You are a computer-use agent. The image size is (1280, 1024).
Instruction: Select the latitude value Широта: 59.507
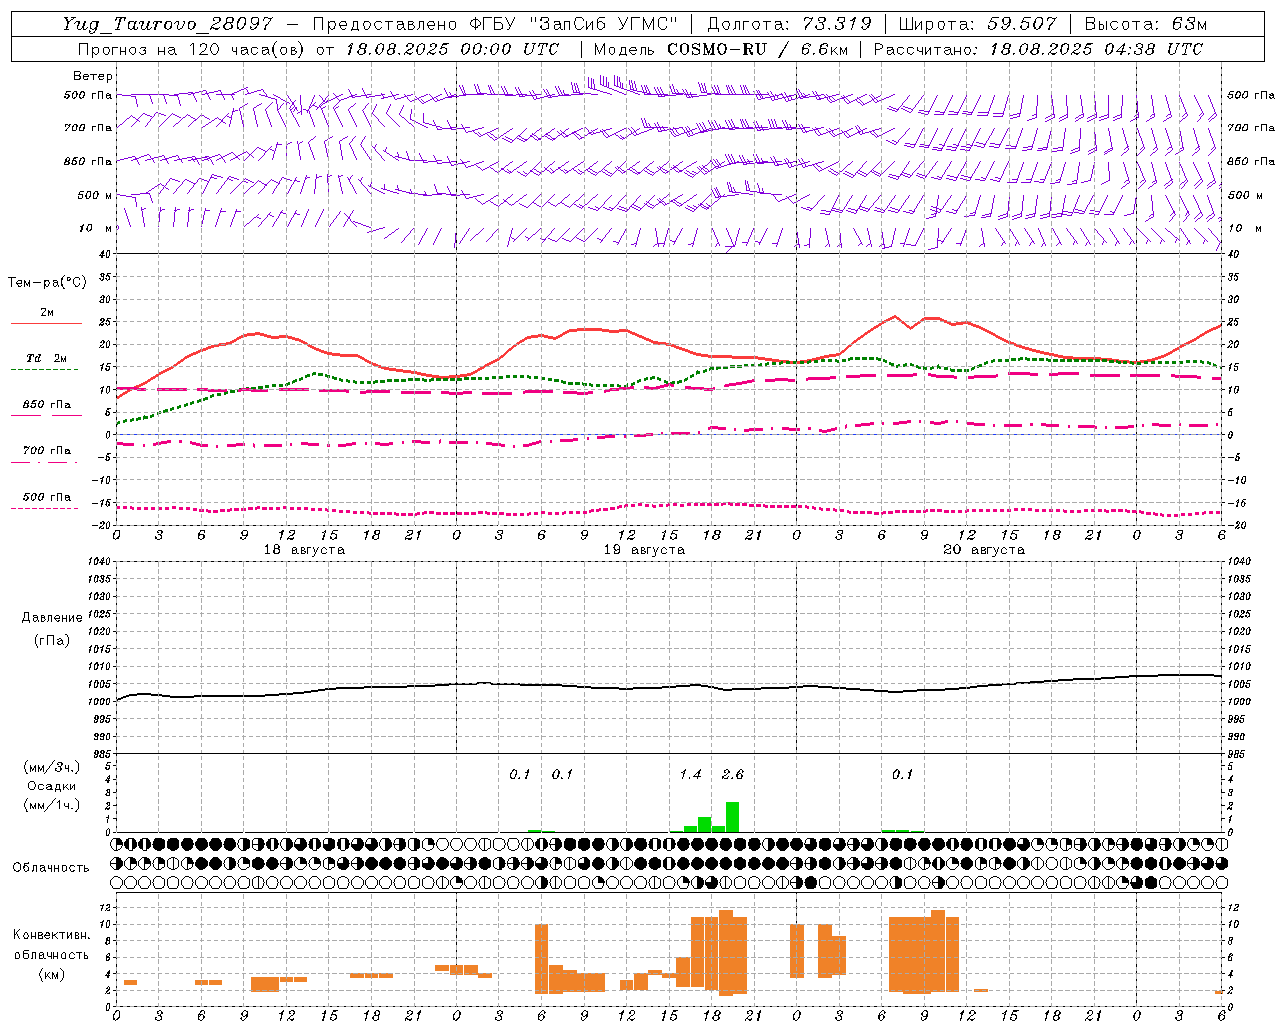click(977, 24)
